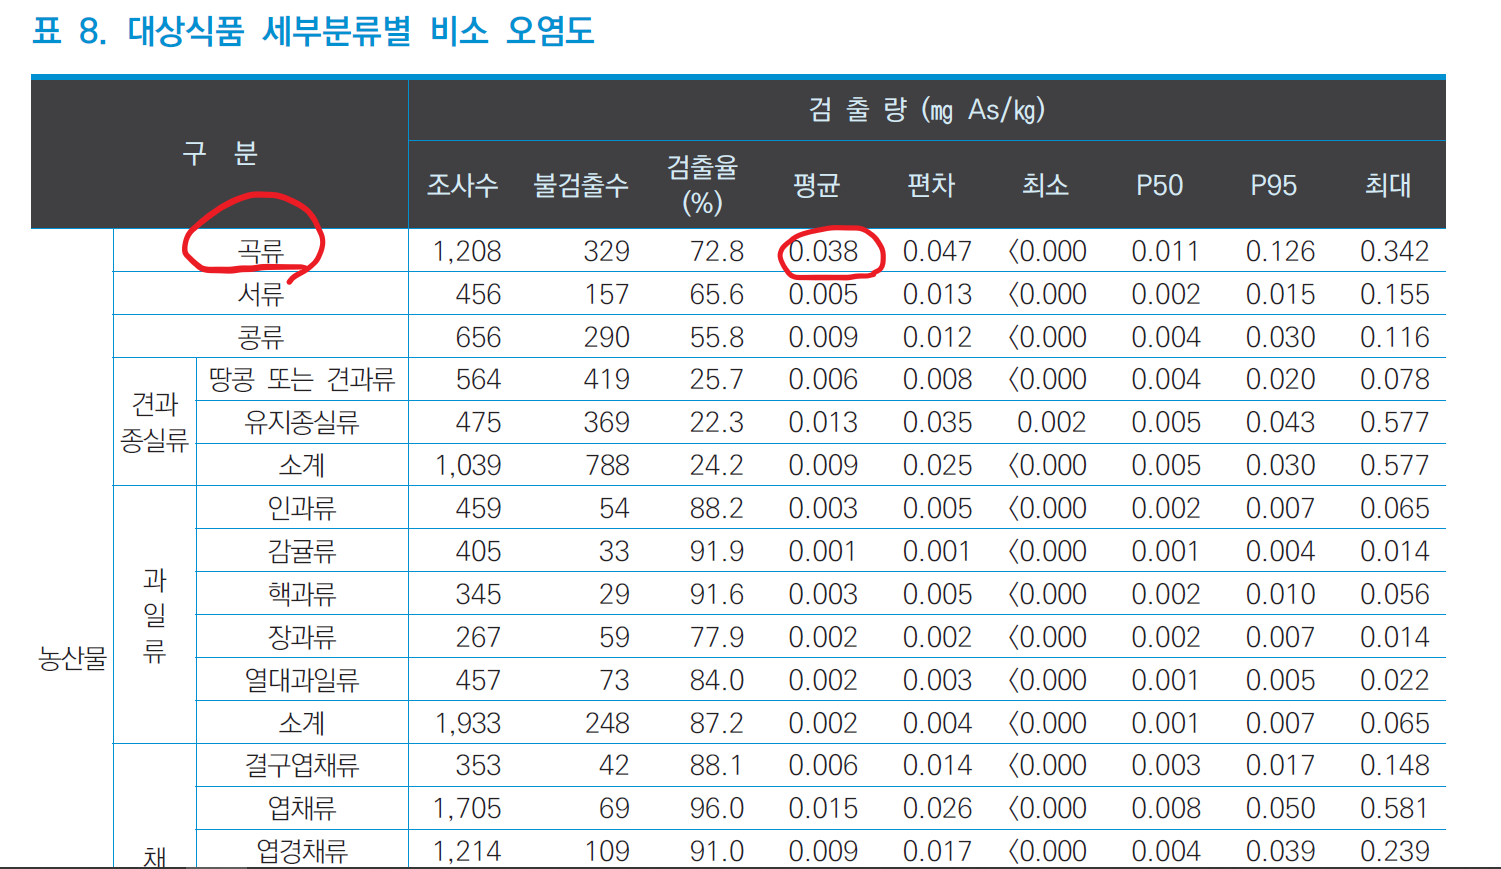
Task: Click the '땅콩 또는 견과류' row label
Action: tap(302, 380)
